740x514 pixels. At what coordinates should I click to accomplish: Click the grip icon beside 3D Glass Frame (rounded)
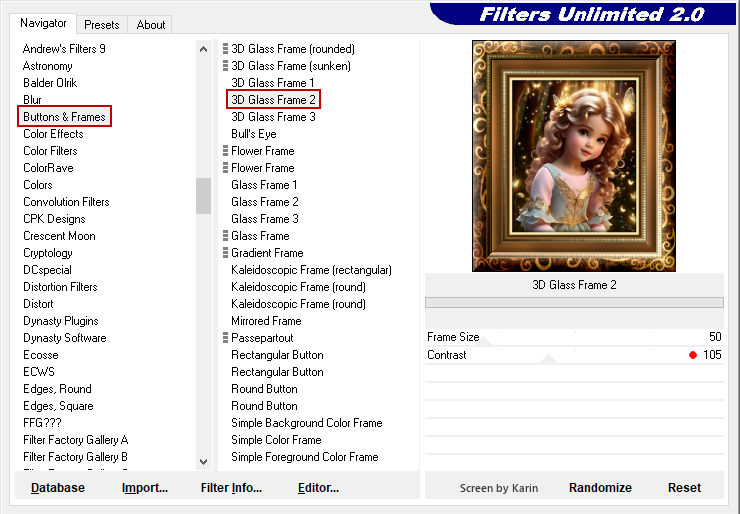click(x=226, y=49)
